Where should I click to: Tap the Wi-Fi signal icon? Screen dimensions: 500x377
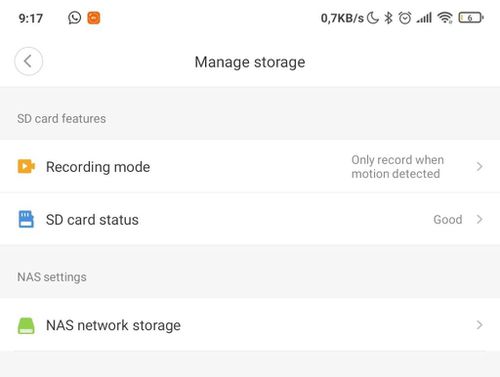pos(445,17)
